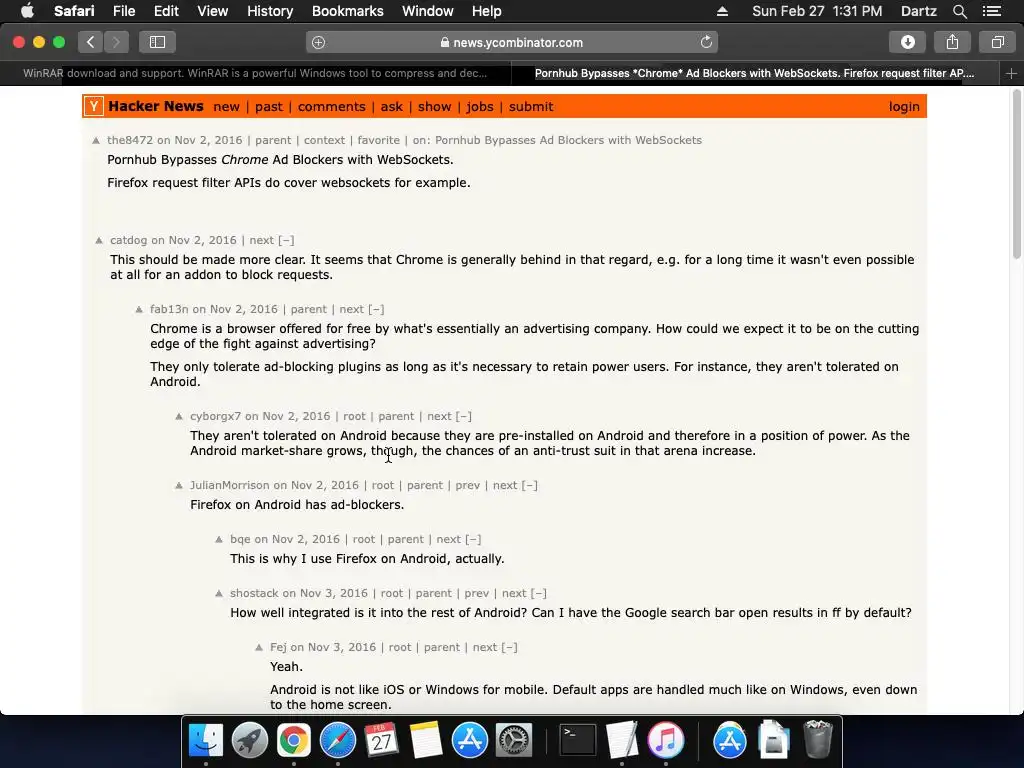Show the tab overview
The width and height of the screenshot is (1024, 768).
coord(997,42)
